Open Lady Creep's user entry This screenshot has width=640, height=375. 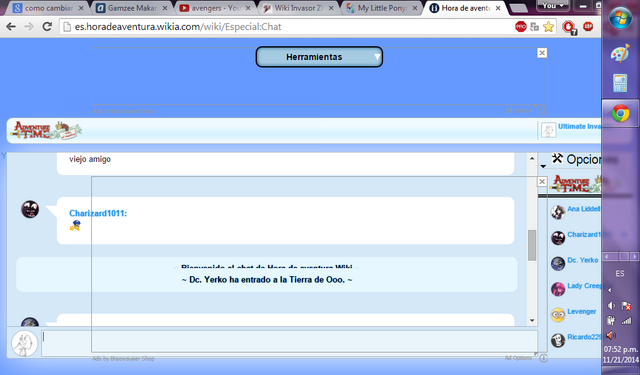(576, 288)
